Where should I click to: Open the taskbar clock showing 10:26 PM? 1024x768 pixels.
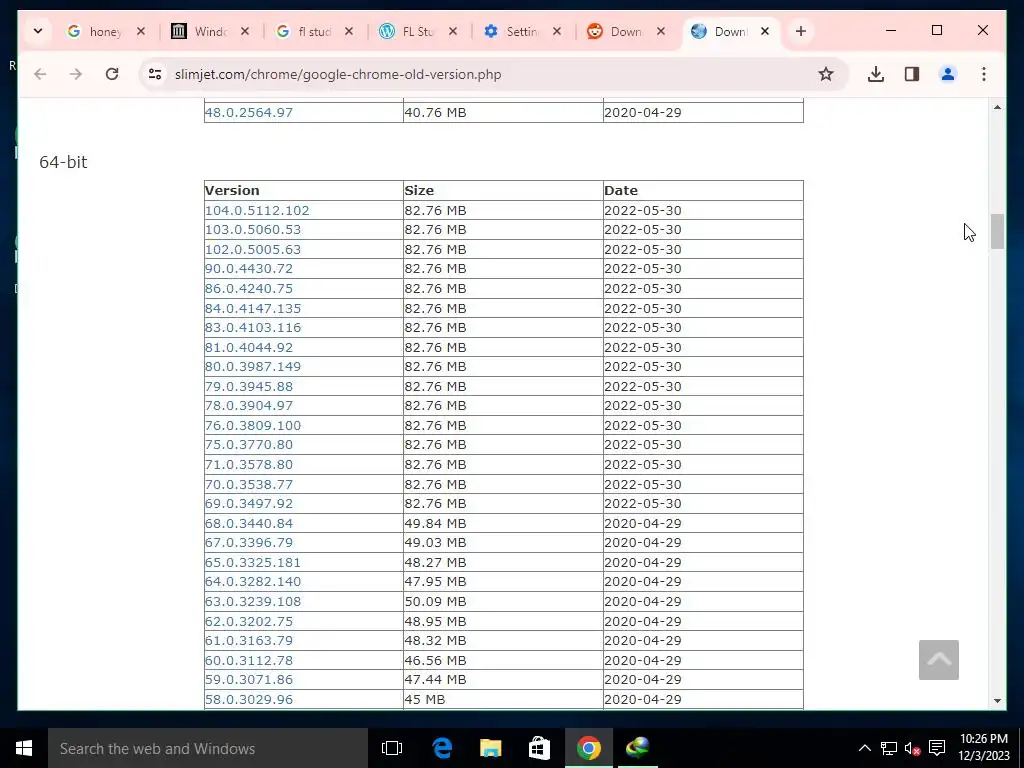[984, 748]
